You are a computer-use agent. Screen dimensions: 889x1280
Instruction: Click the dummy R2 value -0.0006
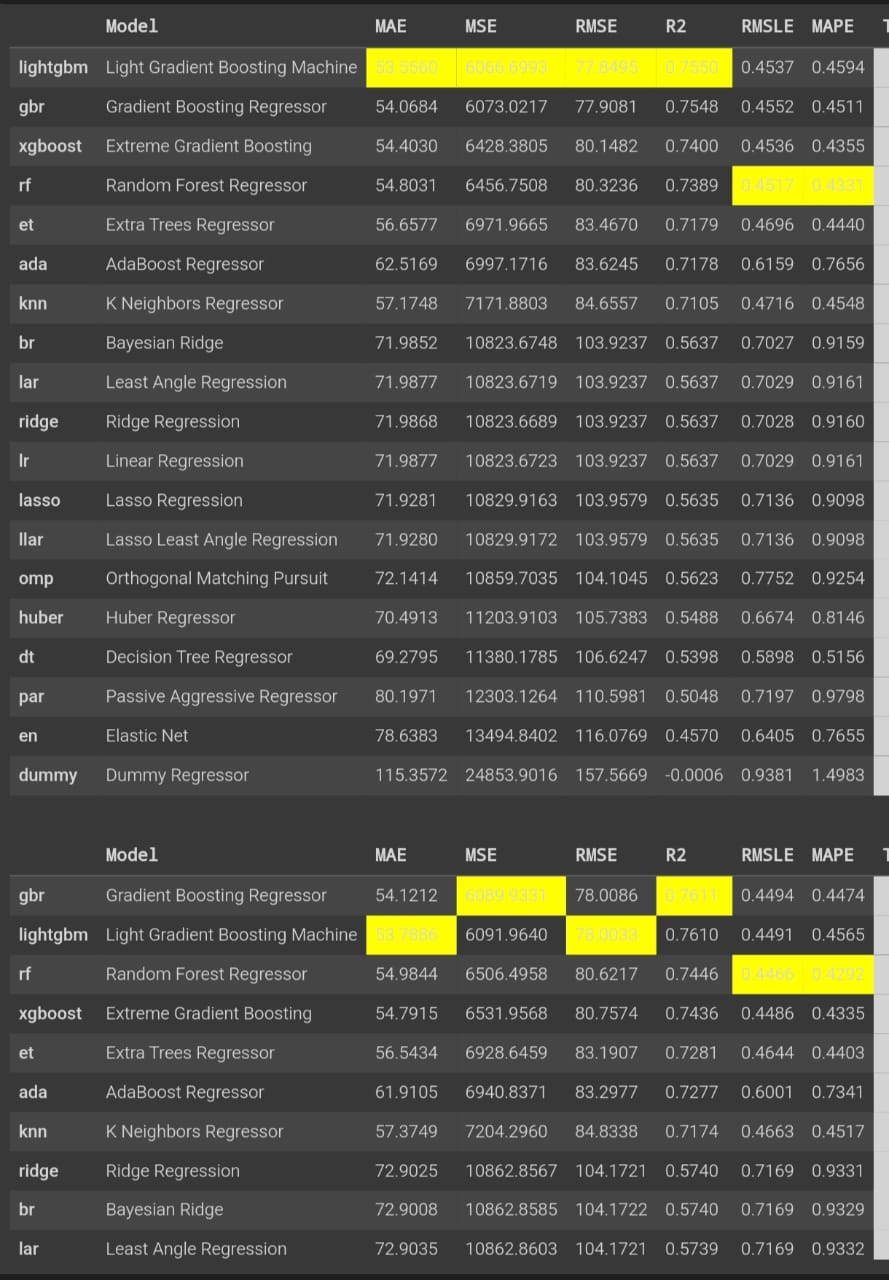point(692,775)
